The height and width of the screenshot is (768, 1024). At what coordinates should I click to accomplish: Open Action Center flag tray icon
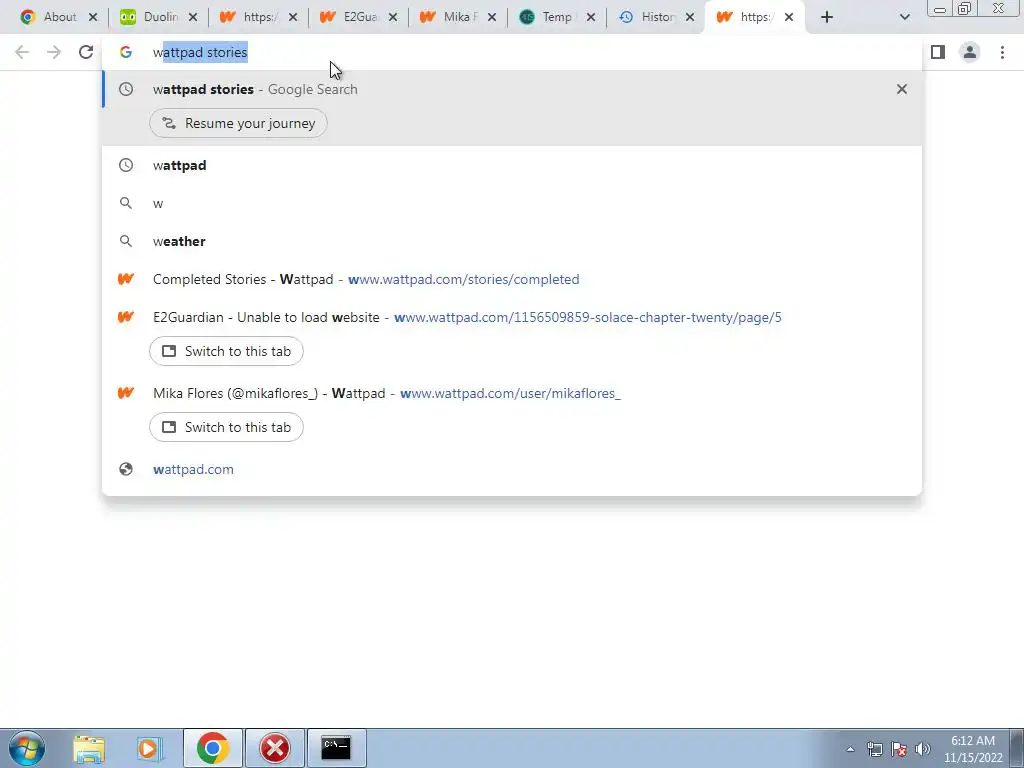coord(899,749)
